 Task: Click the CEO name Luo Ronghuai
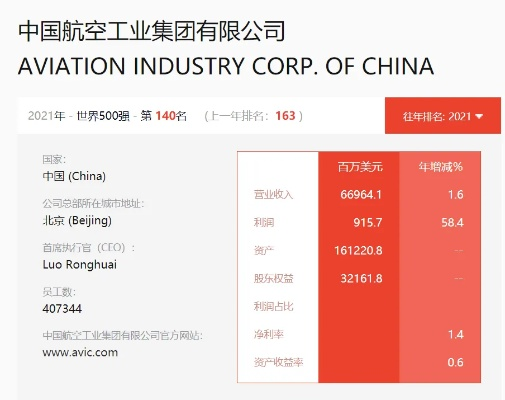click(80, 265)
